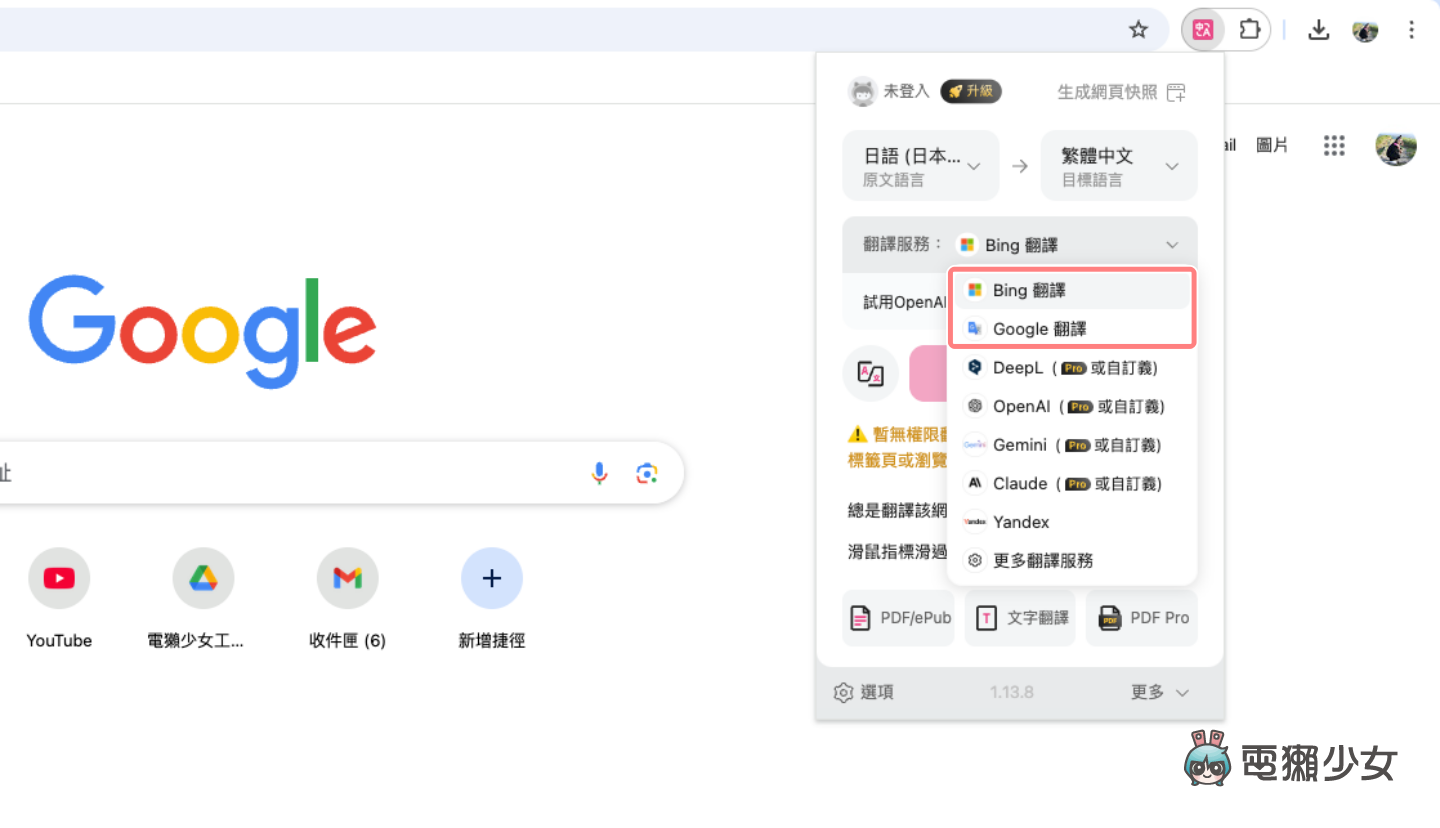This screenshot has height=828, width=1440.
Task: Click the 升級 upgrade badge
Action: coord(971,92)
